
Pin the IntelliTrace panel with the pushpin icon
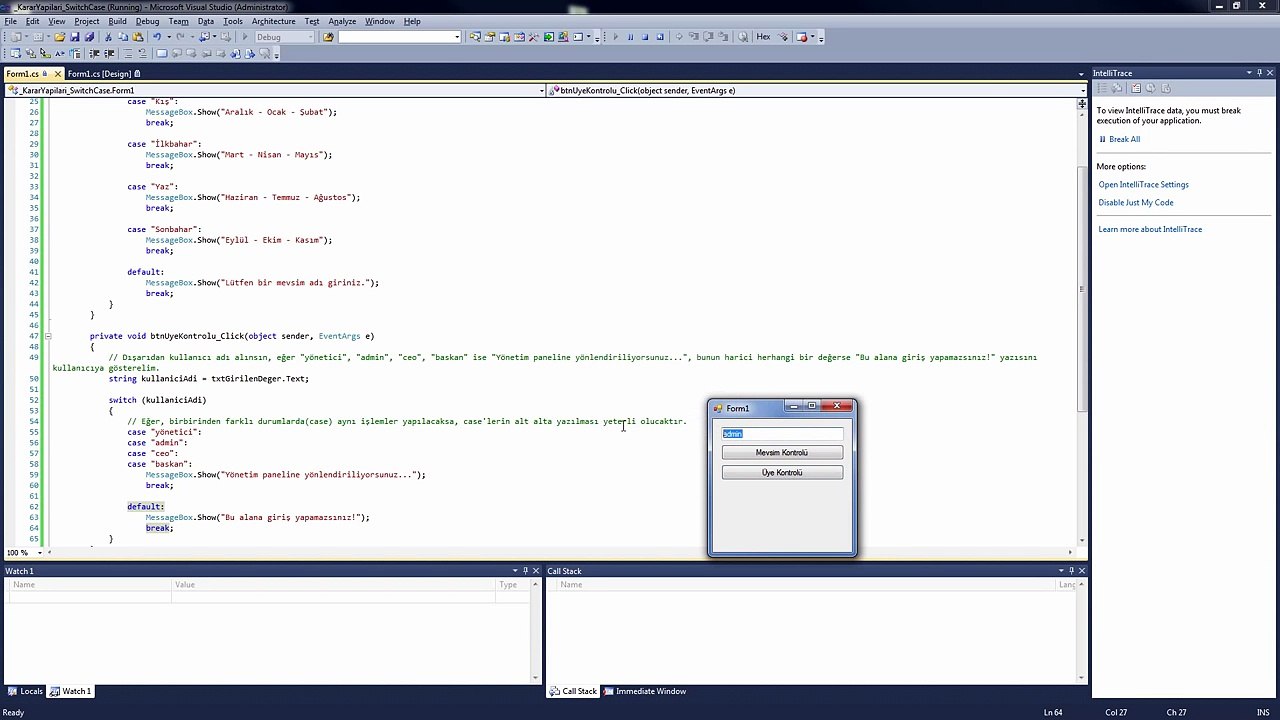coord(1259,73)
